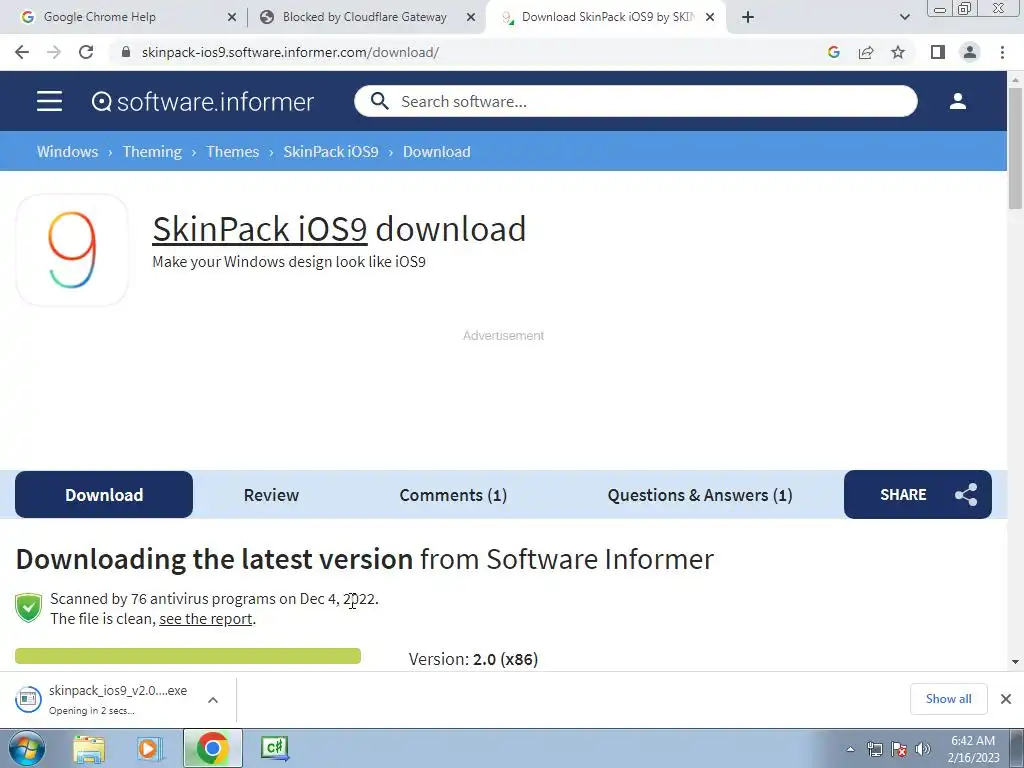
Task: Select the Download page tab
Action: (104, 494)
